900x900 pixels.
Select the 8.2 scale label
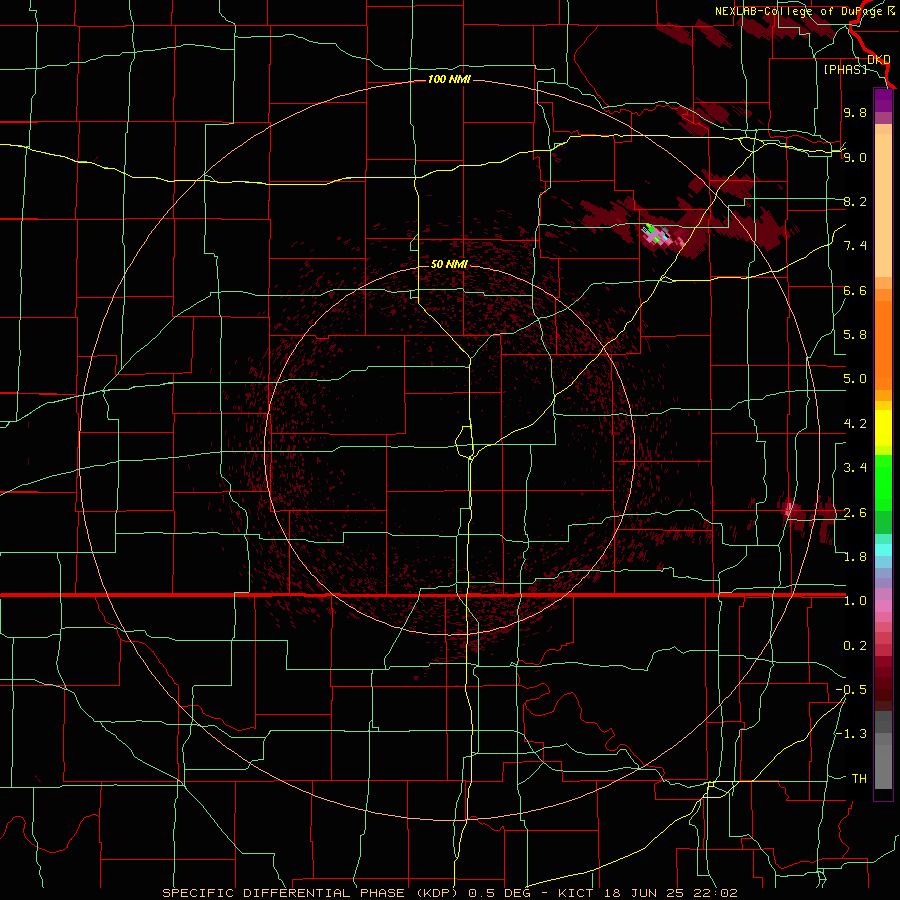pyautogui.click(x=855, y=201)
